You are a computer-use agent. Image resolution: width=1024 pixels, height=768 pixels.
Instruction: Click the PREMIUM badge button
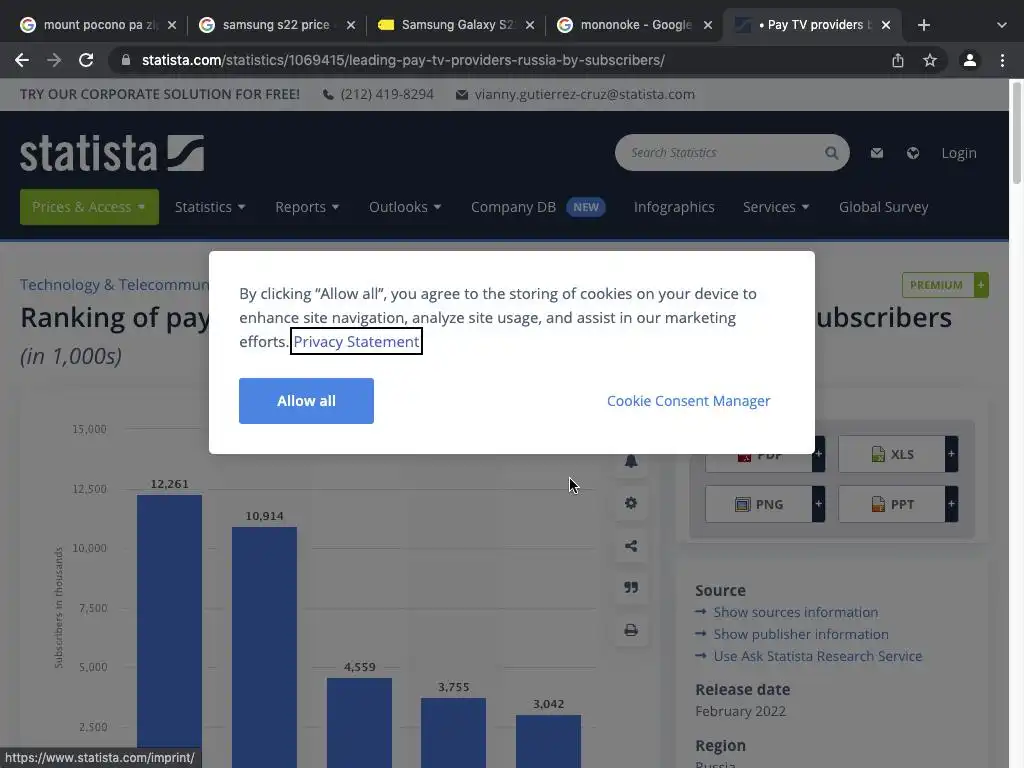(x=945, y=285)
